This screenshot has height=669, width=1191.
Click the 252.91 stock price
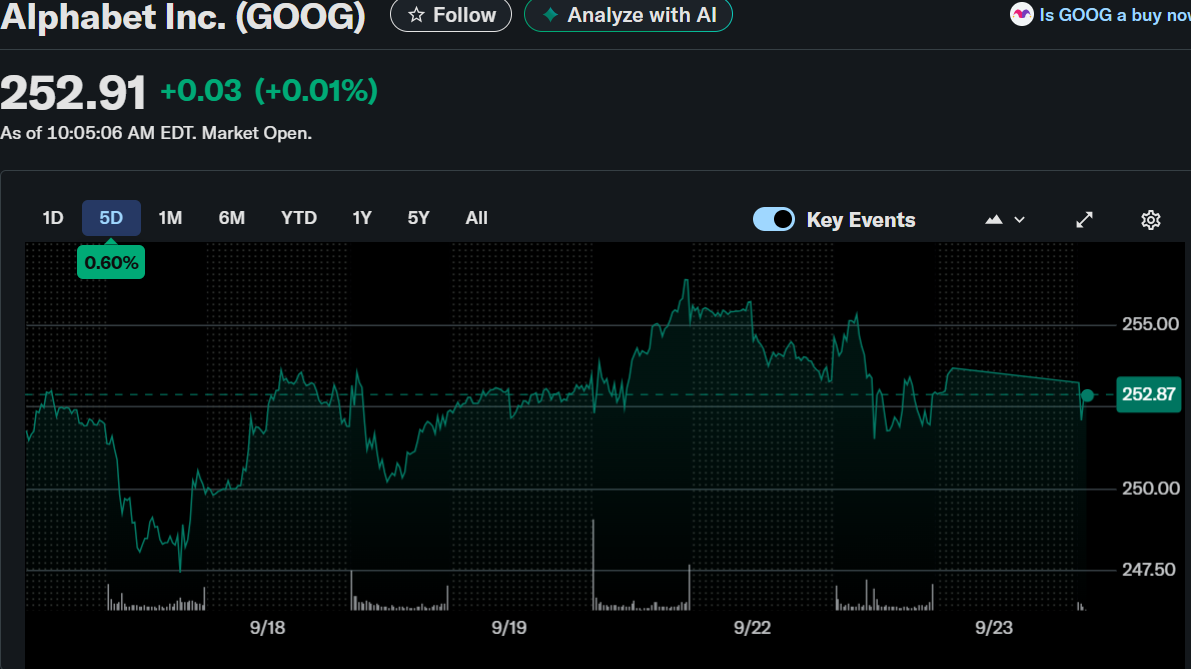(73, 93)
